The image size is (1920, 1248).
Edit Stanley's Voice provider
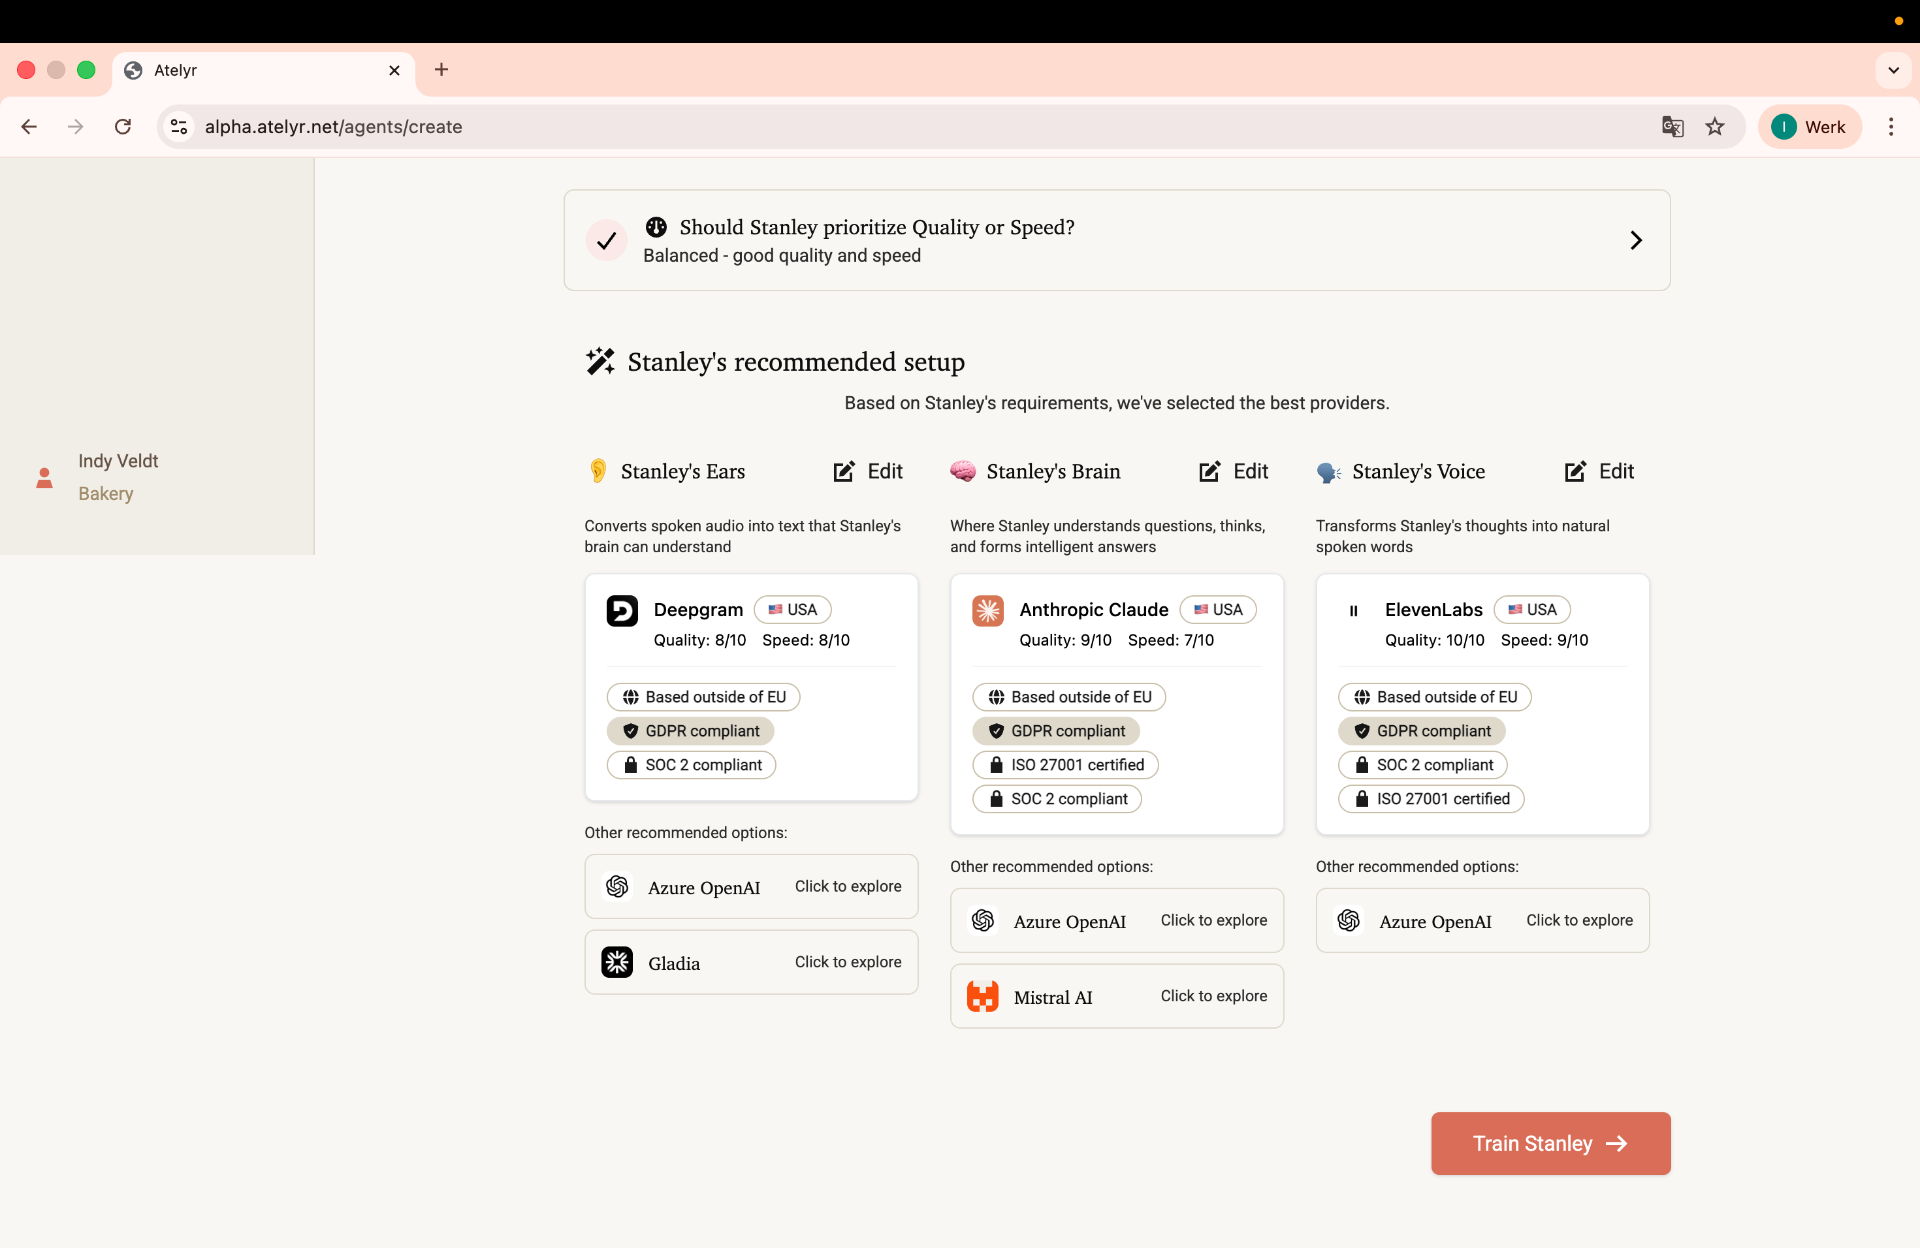click(x=1599, y=471)
